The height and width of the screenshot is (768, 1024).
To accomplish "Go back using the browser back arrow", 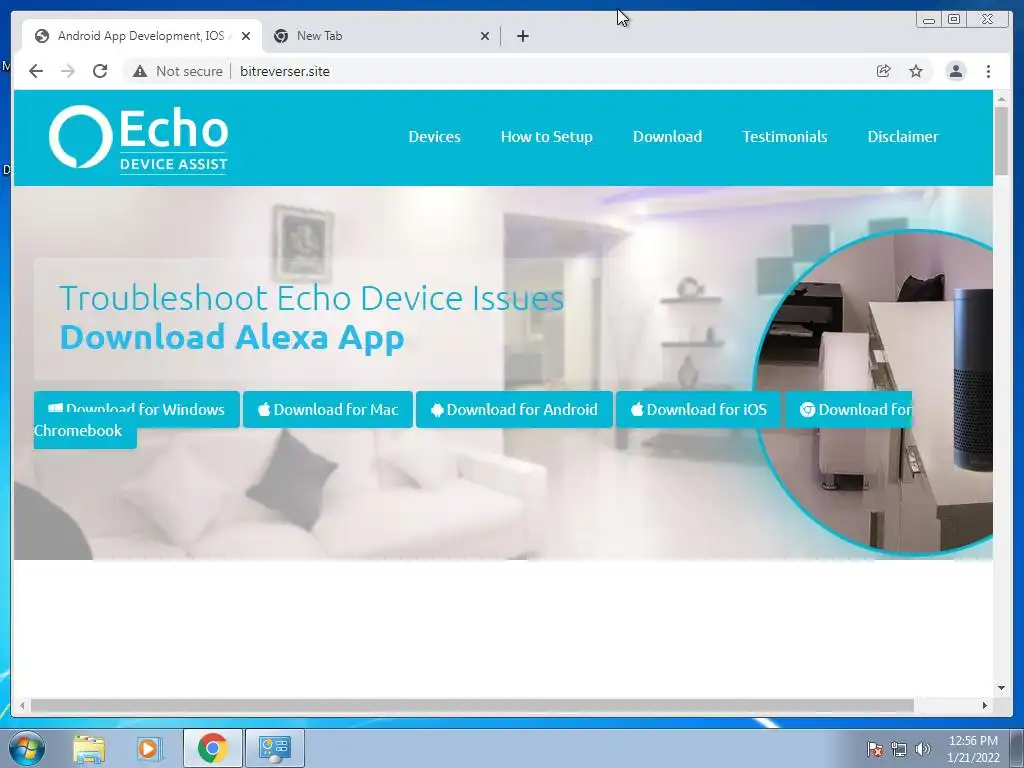I will pos(36,71).
